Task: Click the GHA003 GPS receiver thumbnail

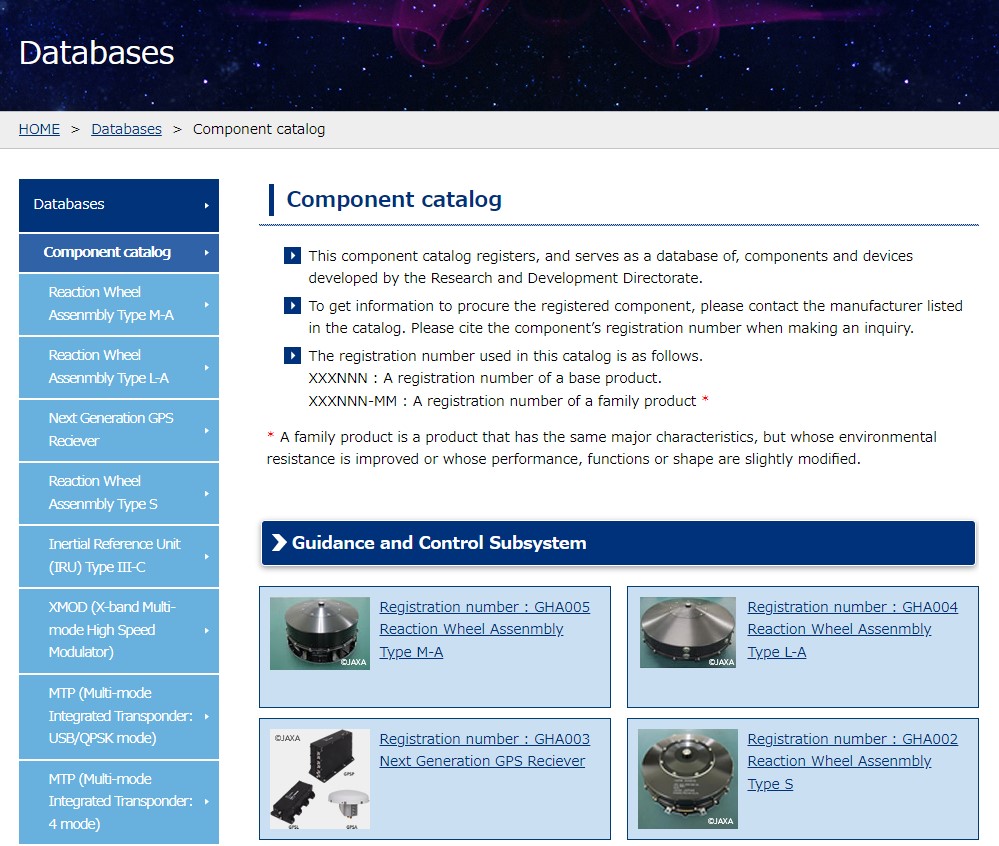Action: [320, 779]
